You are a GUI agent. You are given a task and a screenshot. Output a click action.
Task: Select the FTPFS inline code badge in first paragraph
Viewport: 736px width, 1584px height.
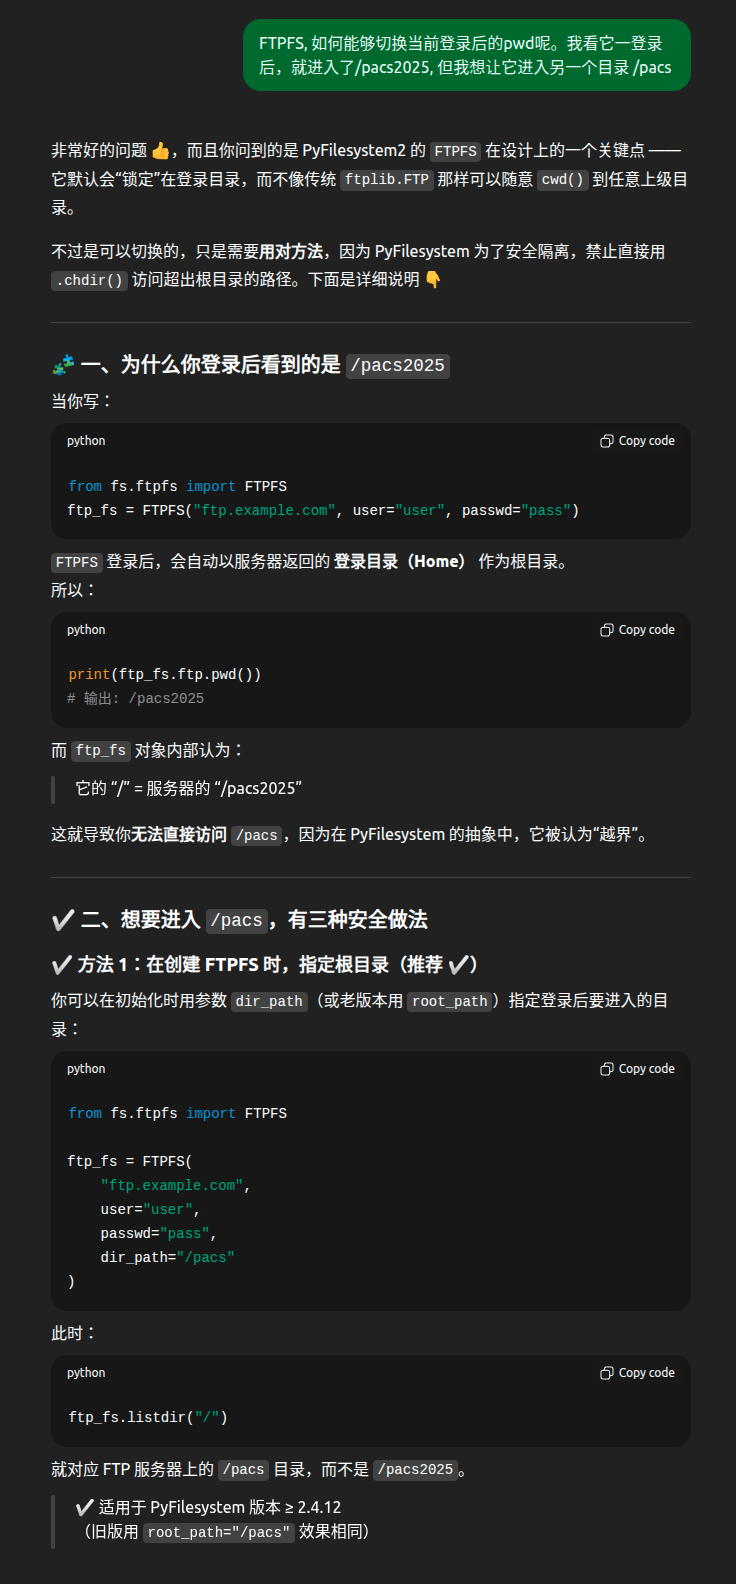coord(456,151)
